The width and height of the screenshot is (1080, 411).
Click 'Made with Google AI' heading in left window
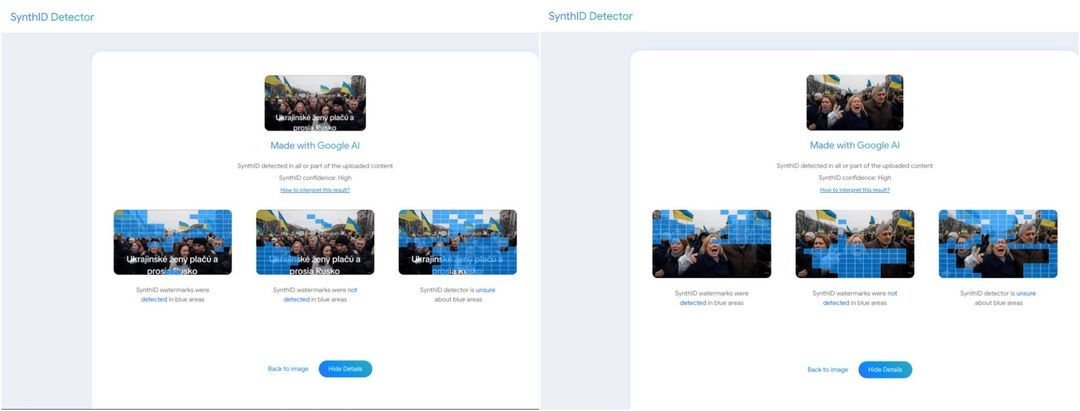coord(315,146)
